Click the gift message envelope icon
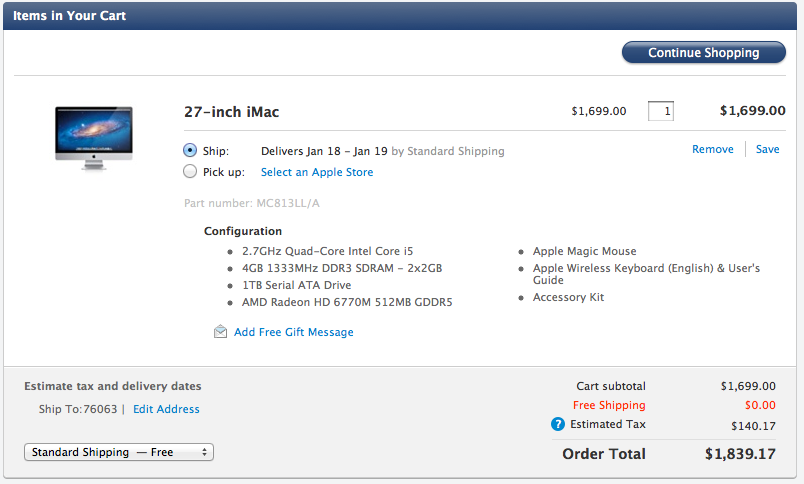This screenshot has height=484, width=804. [220, 332]
